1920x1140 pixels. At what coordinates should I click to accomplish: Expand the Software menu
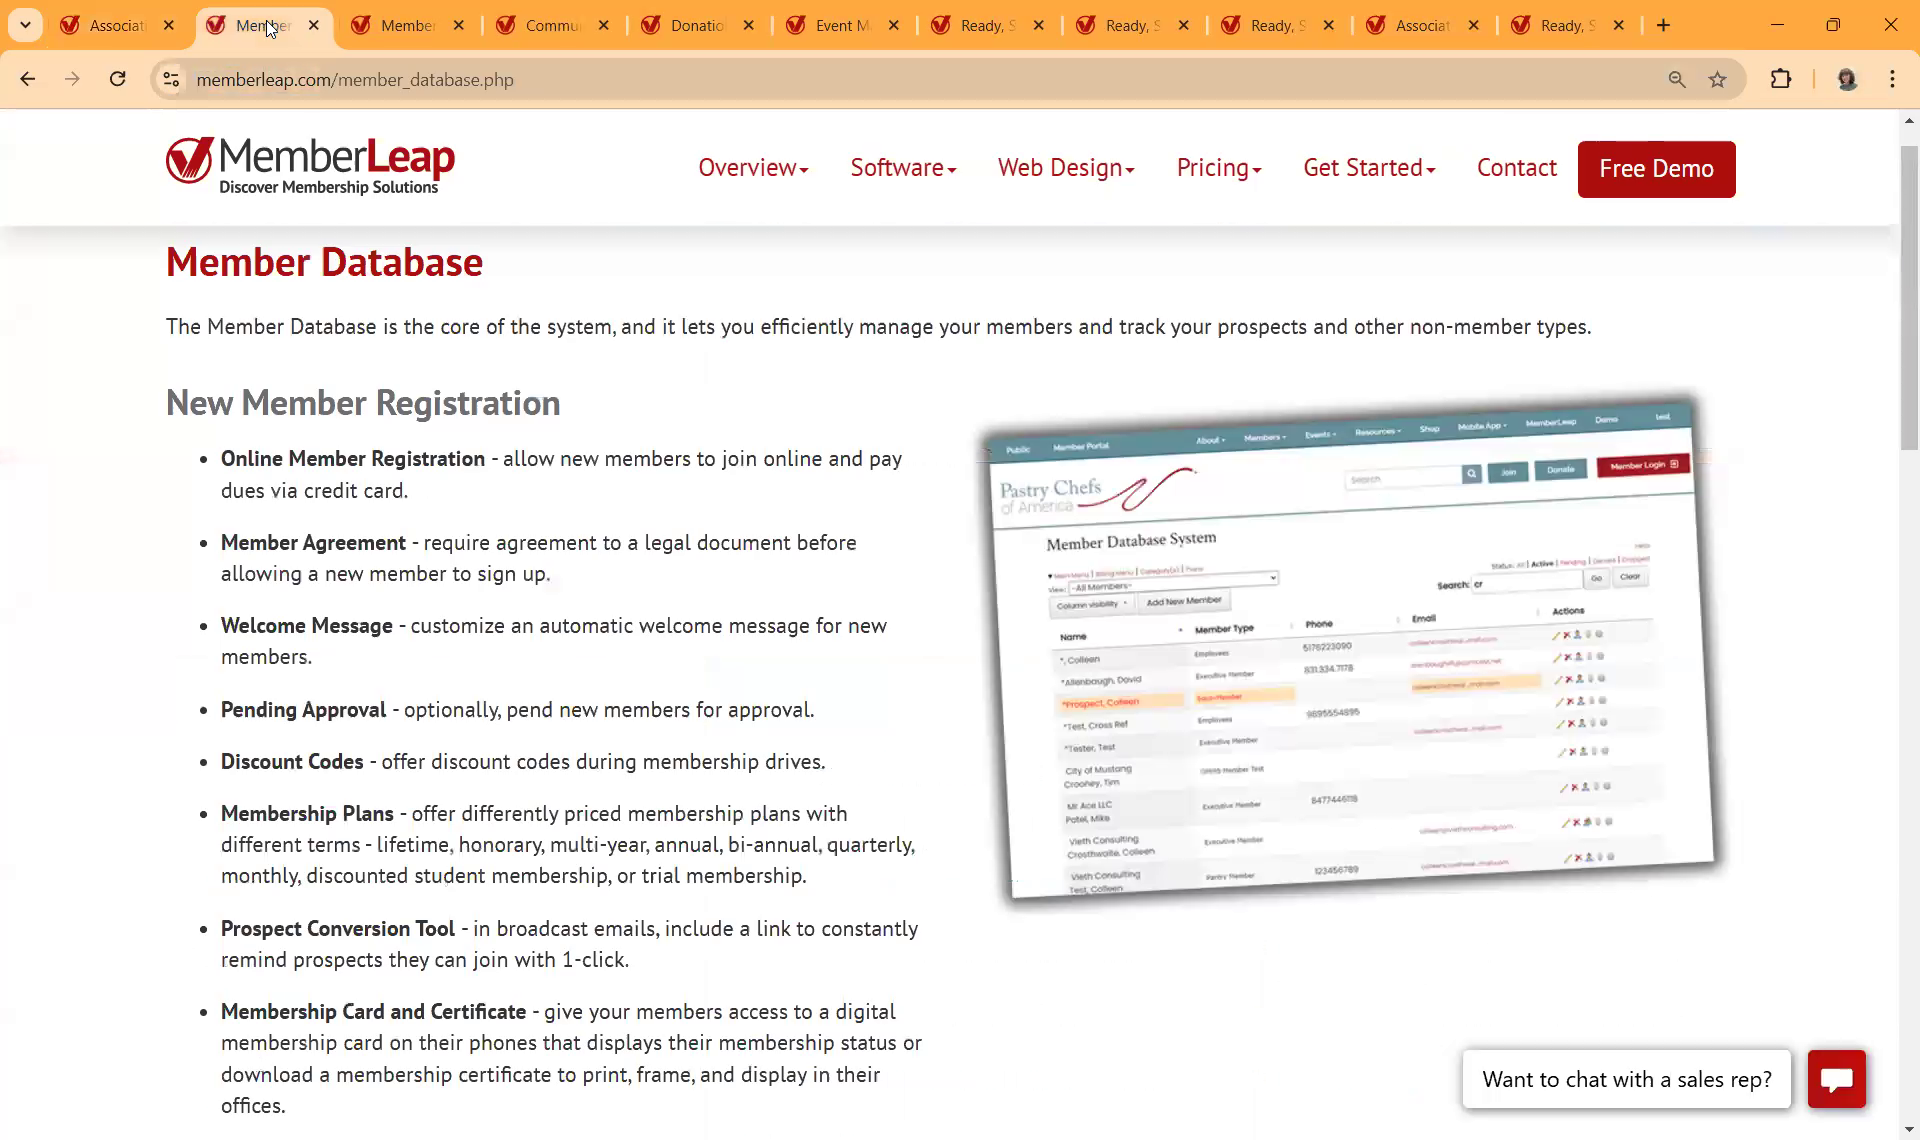(x=903, y=168)
